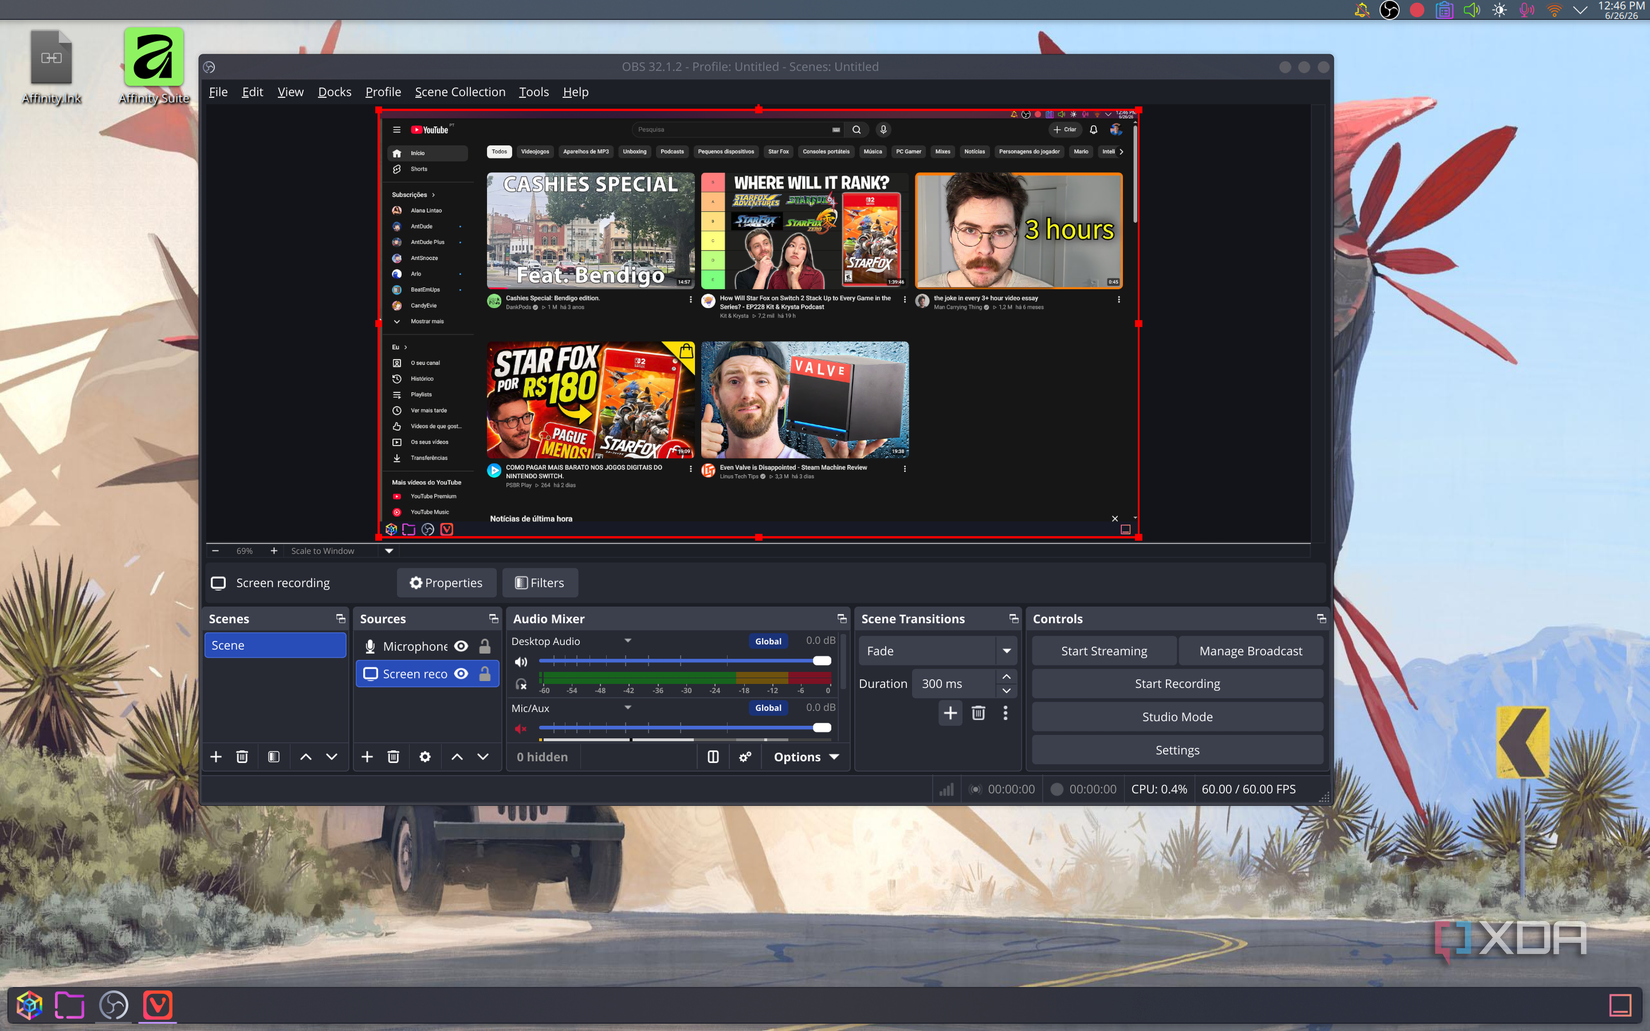1650x1031 pixels.
Task: Lock the Microphone source
Action: point(485,646)
